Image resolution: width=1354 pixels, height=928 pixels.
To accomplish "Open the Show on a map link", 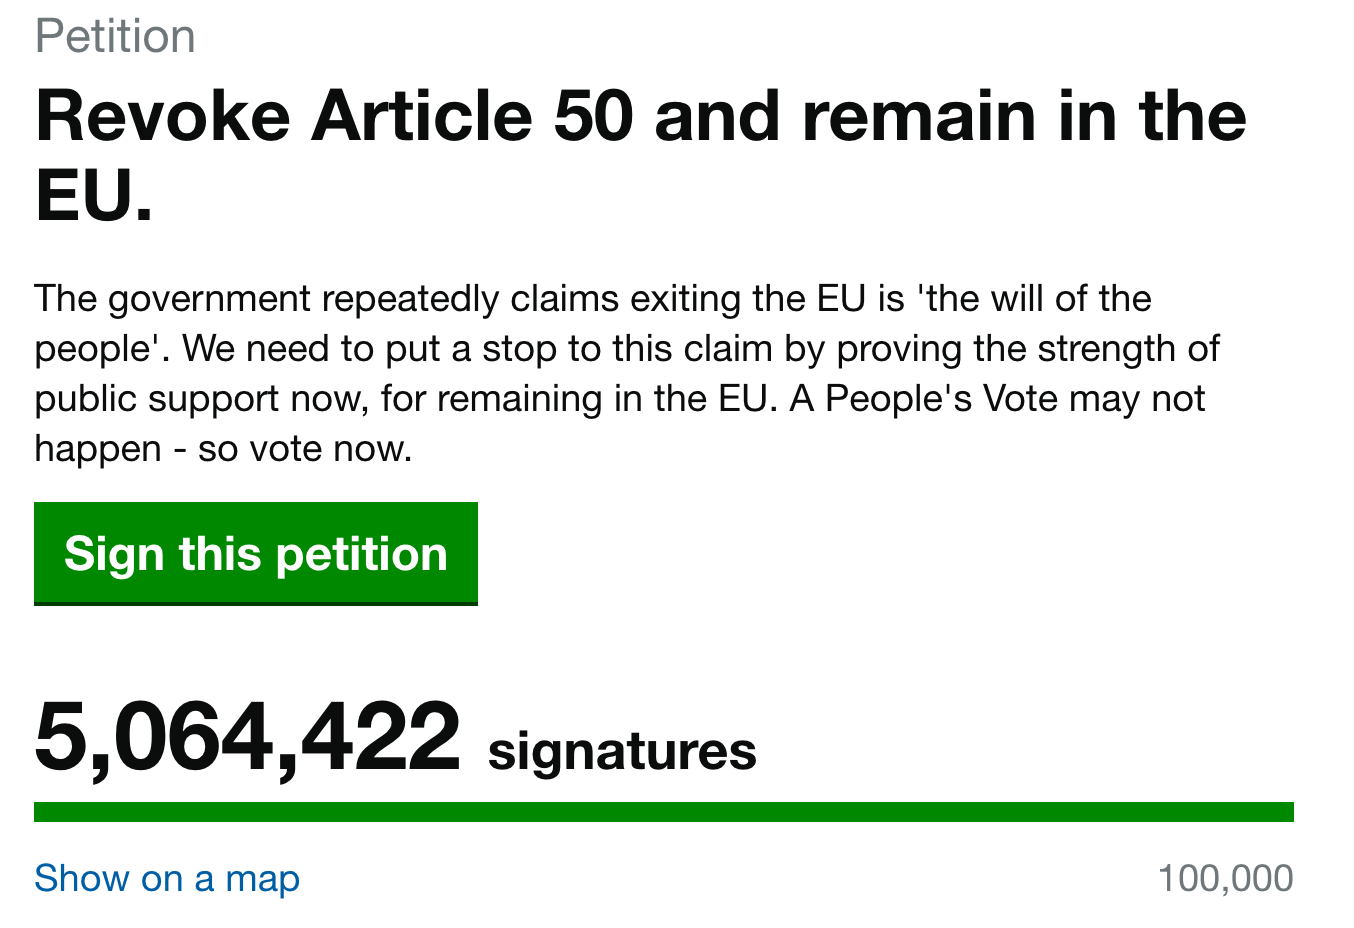I will [167, 878].
